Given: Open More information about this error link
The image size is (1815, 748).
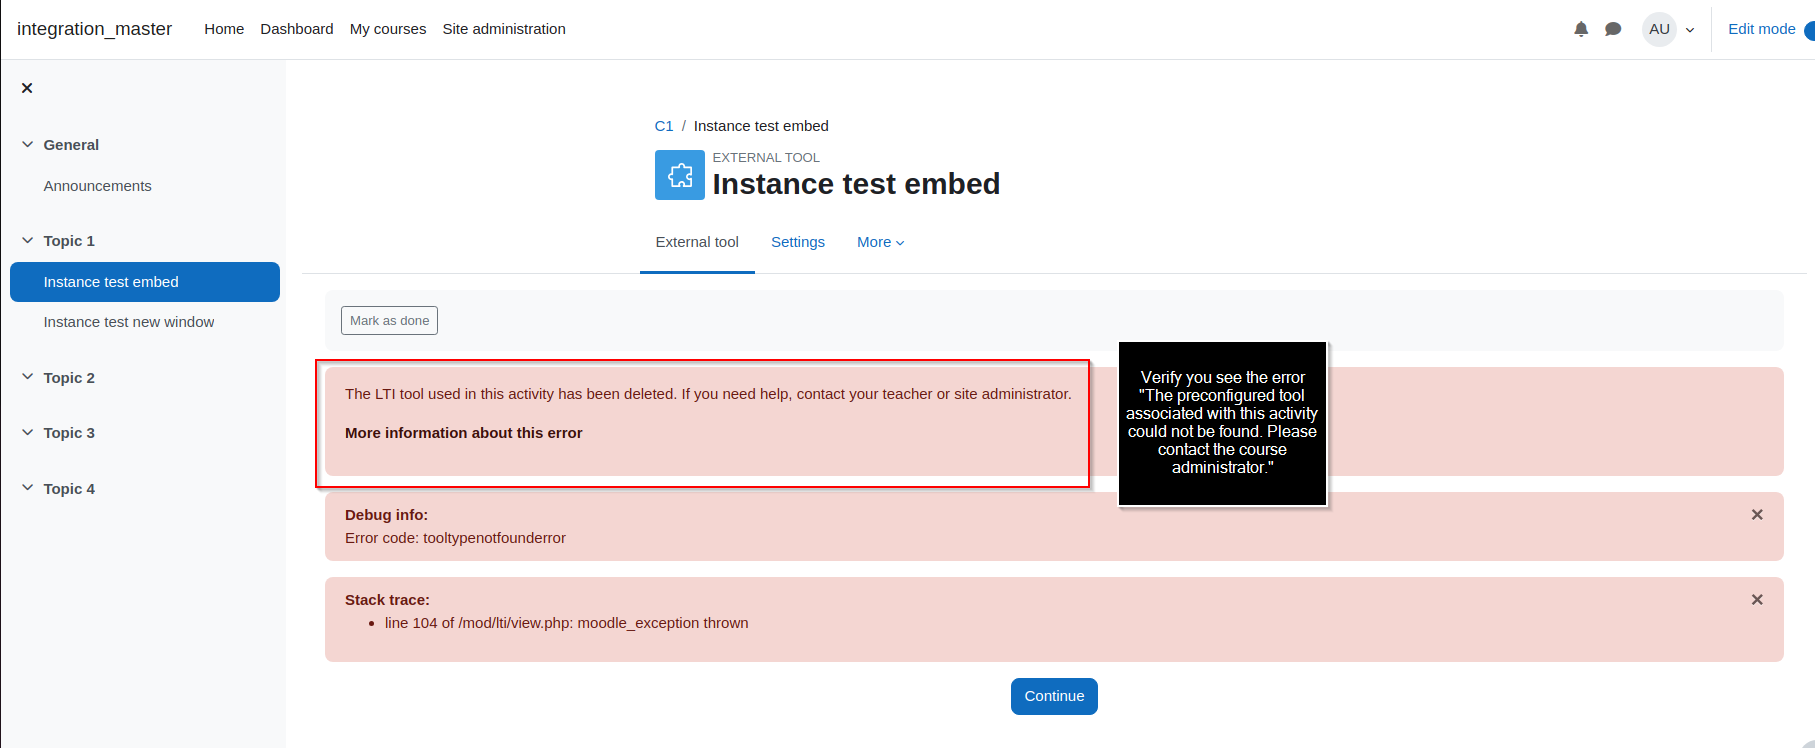Looking at the screenshot, I should (x=464, y=433).
